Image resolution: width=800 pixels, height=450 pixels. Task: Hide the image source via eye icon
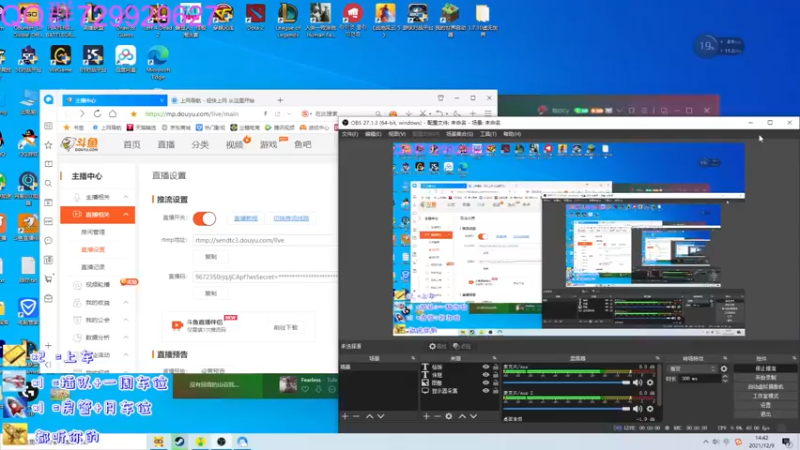(x=485, y=383)
